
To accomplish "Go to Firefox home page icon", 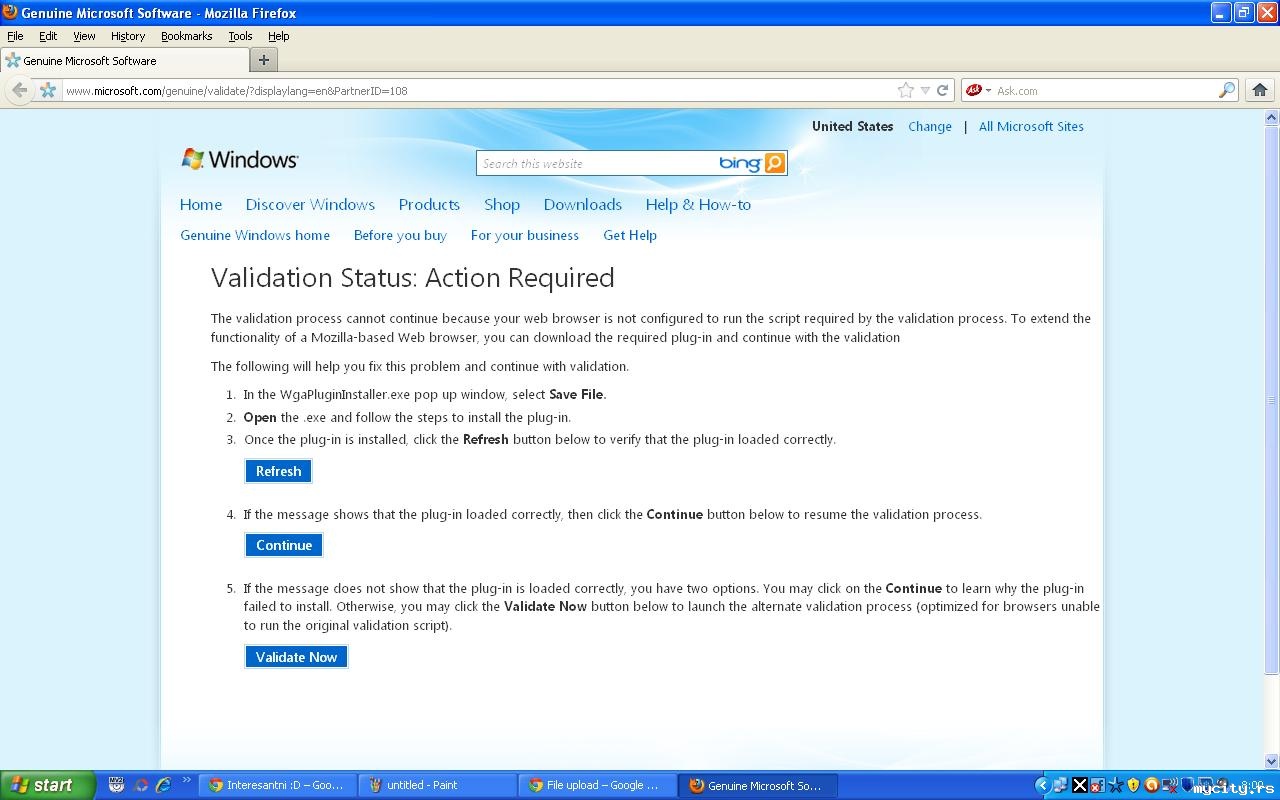I will pos(1260,90).
